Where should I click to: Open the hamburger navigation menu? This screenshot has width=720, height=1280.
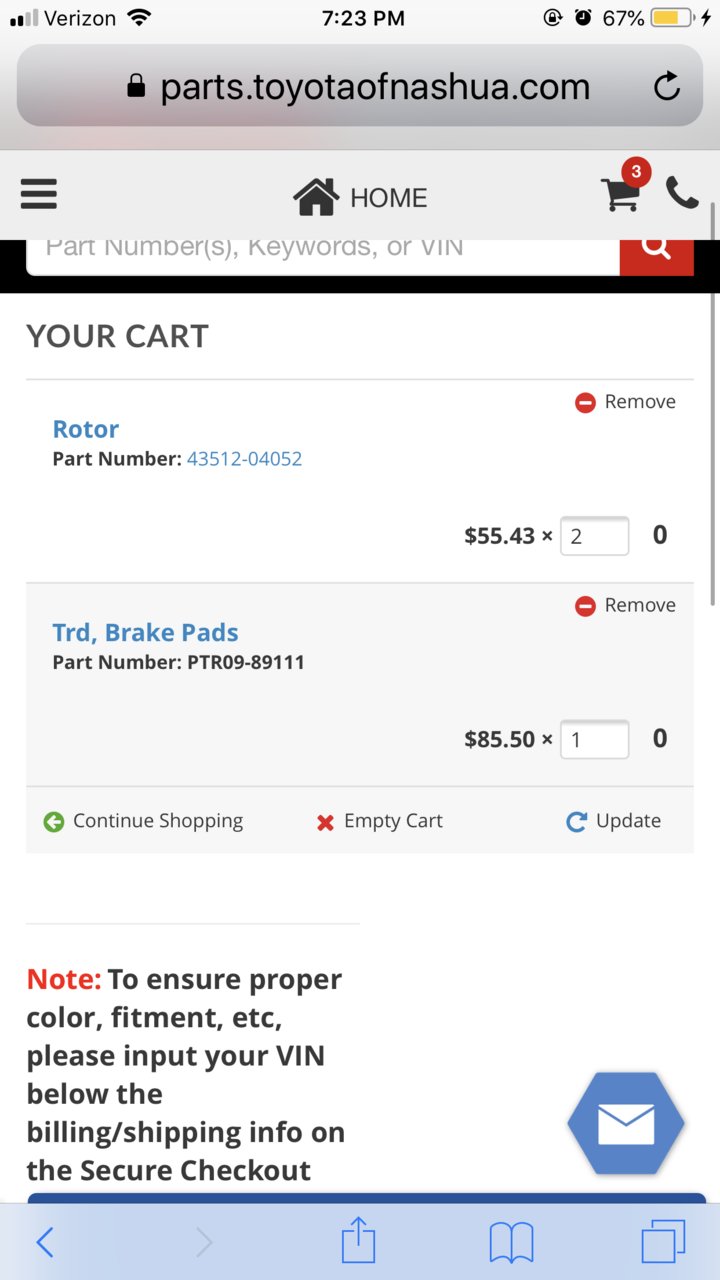[x=39, y=194]
